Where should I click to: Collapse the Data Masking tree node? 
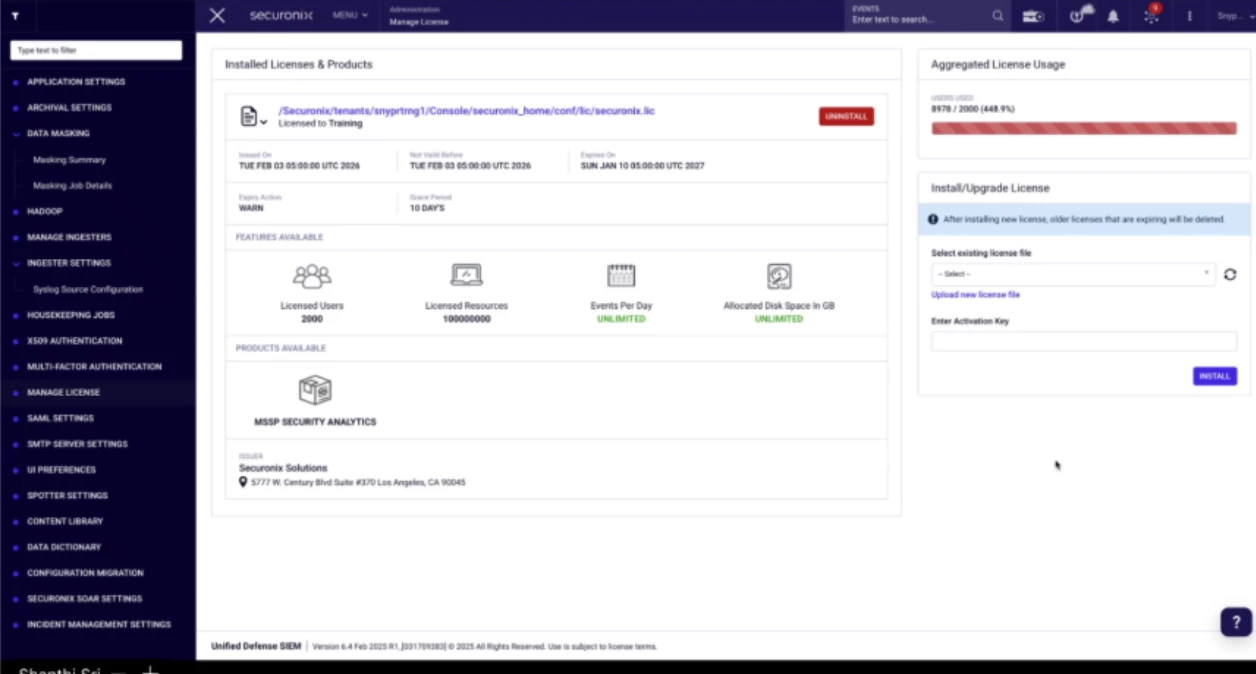coord(16,133)
